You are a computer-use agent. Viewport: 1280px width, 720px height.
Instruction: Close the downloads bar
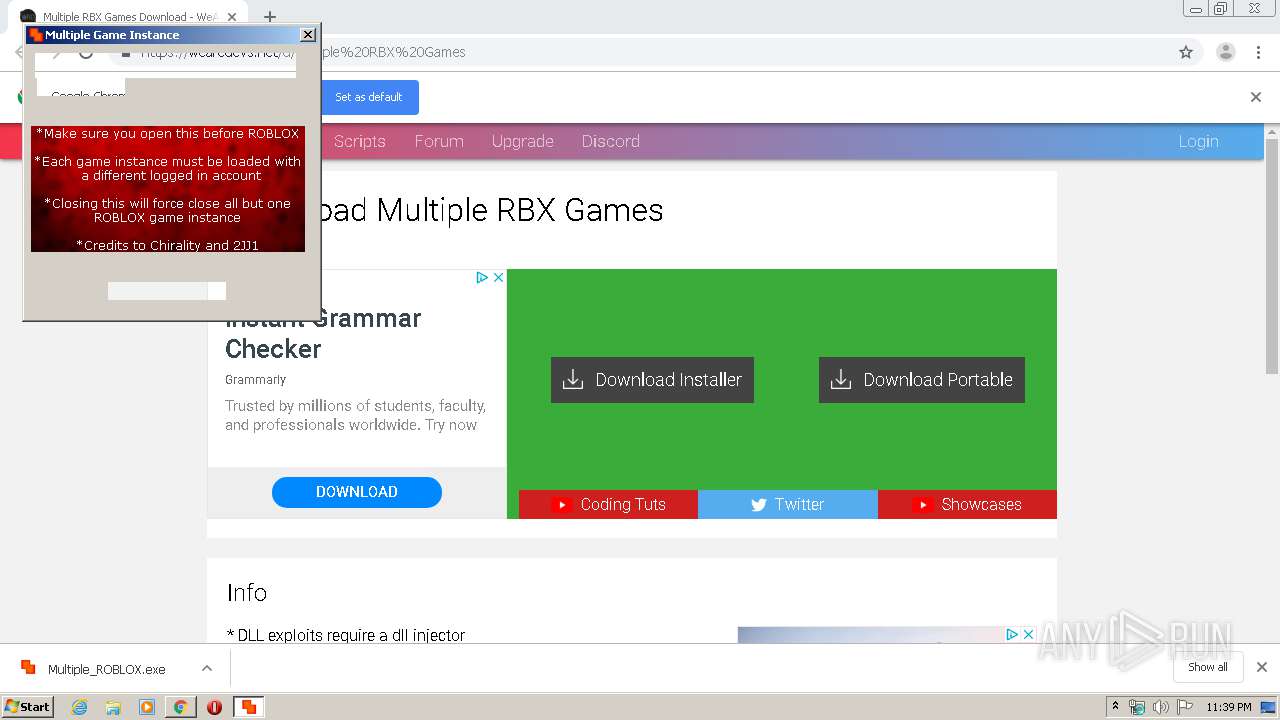click(x=1262, y=667)
